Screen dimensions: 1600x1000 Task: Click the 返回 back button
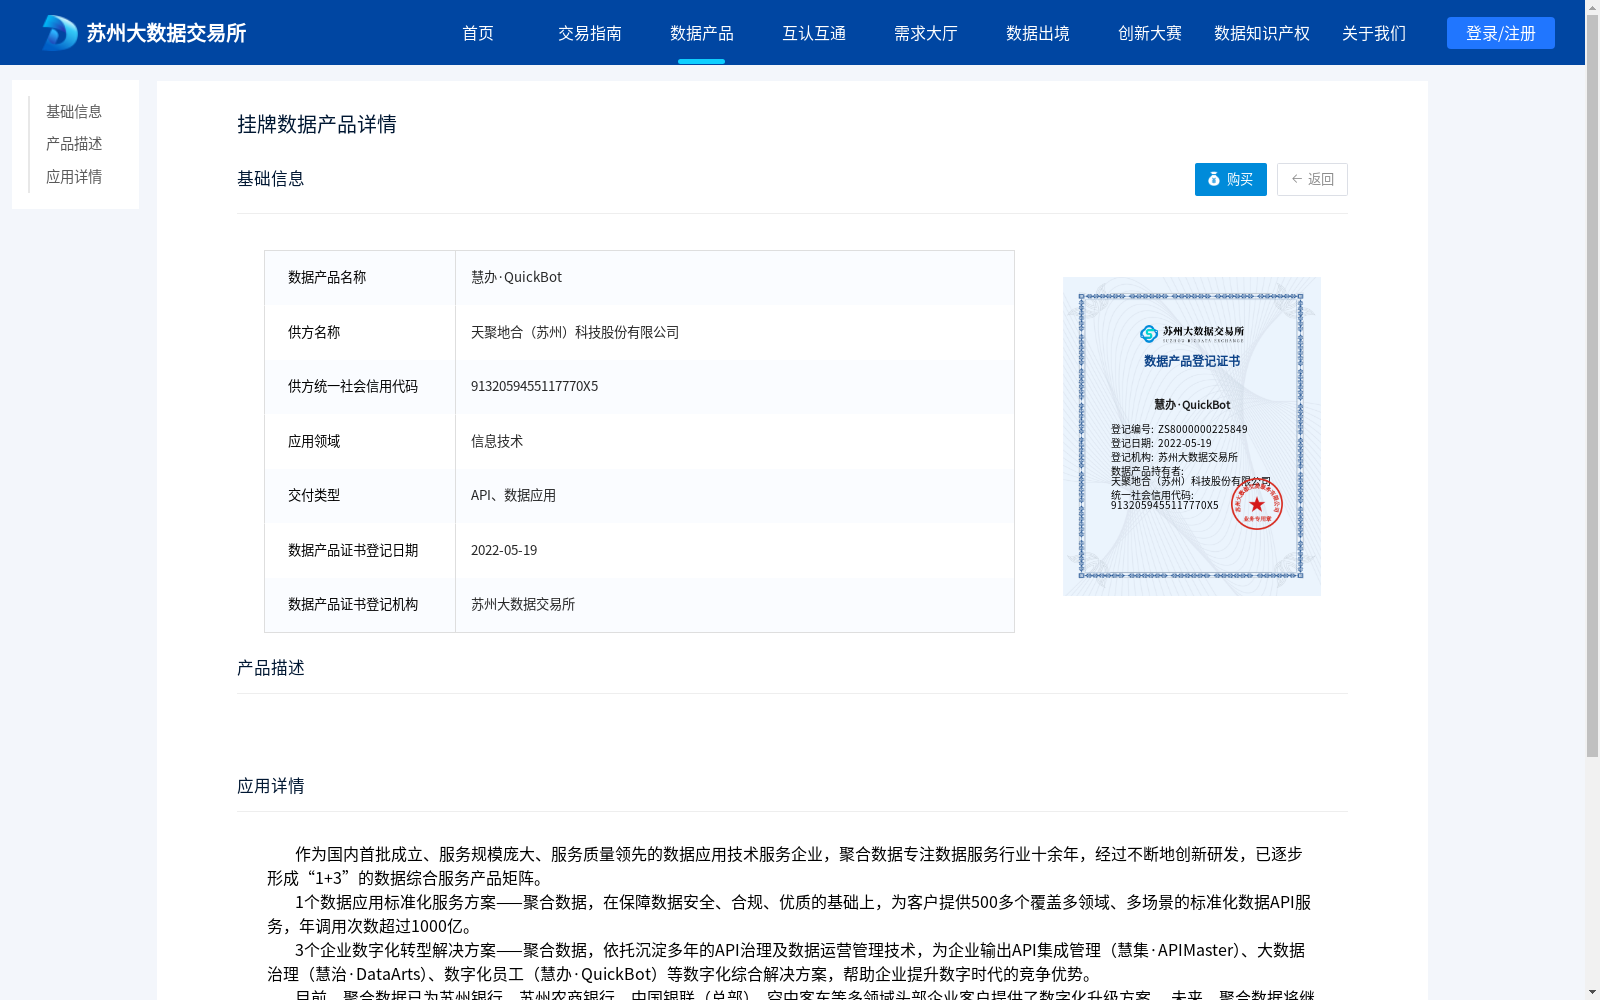pyautogui.click(x=1312, y=179)
